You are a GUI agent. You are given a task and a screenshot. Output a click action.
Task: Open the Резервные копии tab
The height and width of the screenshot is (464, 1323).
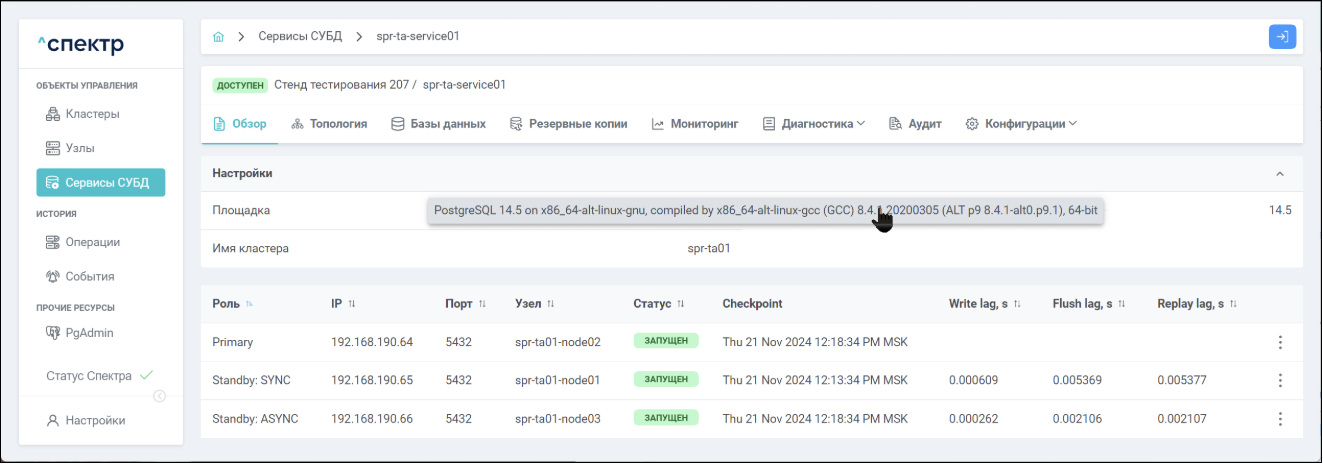pos(568,124)
